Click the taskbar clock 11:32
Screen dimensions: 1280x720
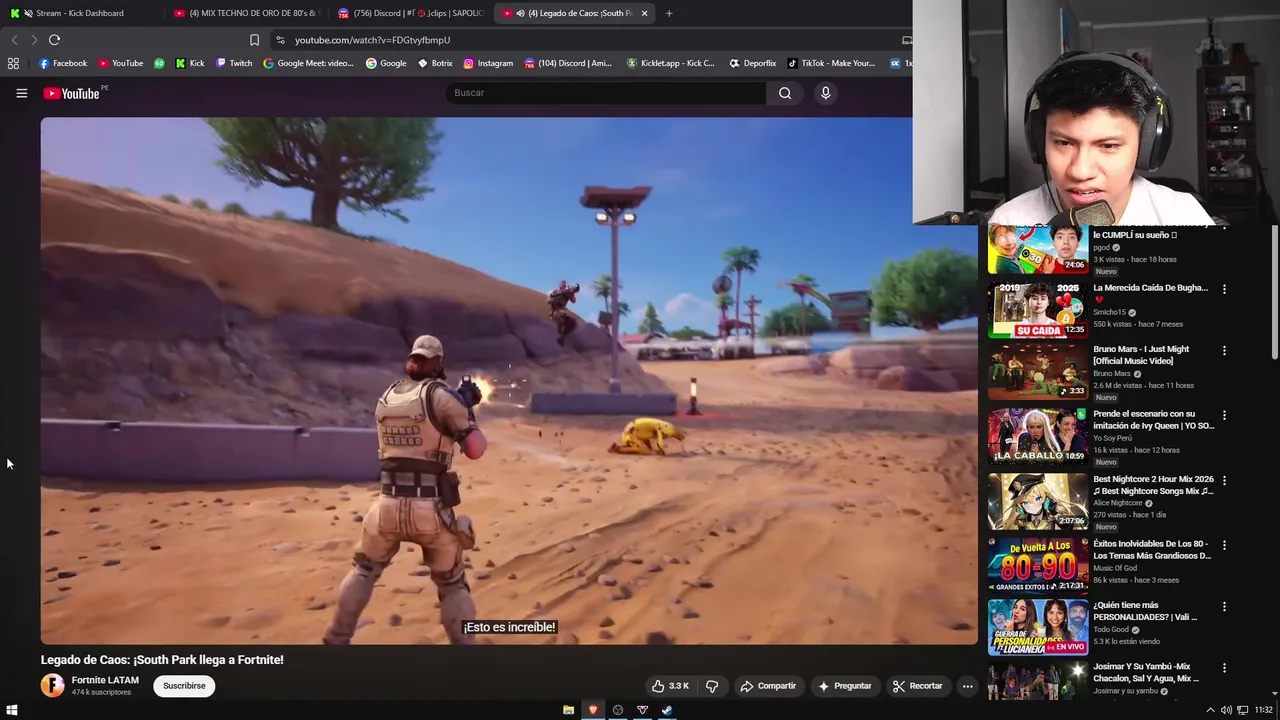pyautogui.click(x=1263, y=710)
